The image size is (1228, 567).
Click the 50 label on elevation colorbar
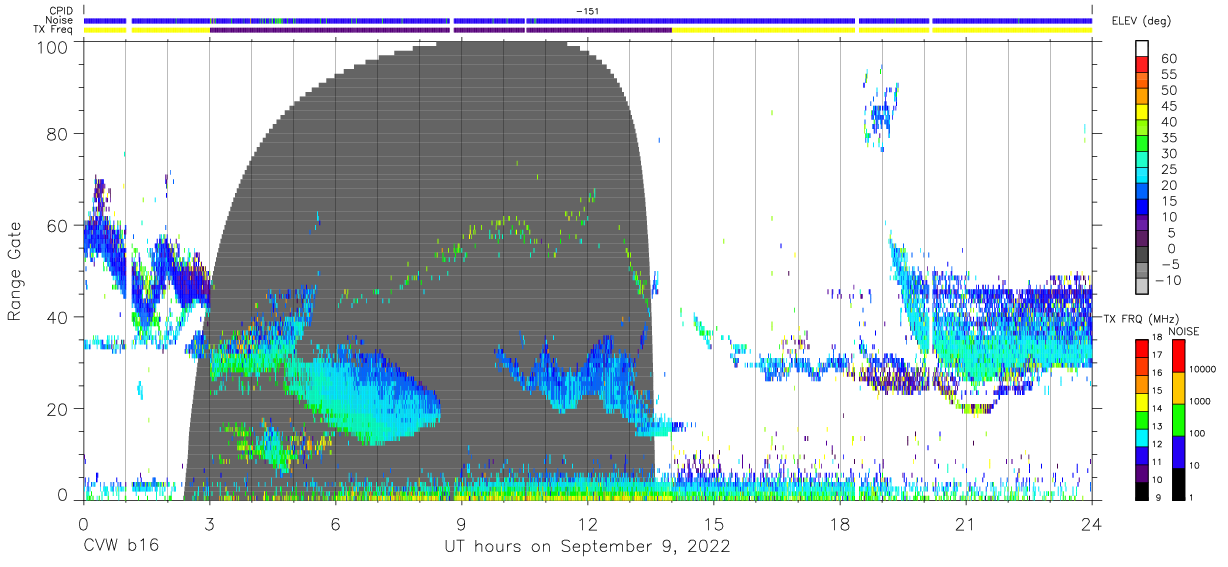click(1170, 91)
